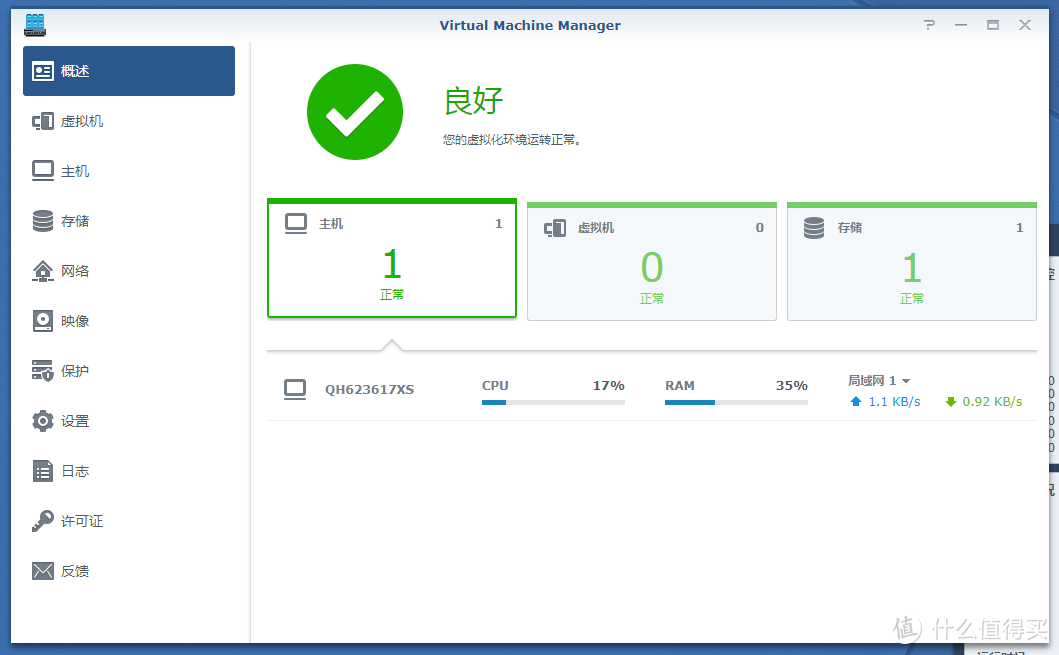Open 许可证 license page
This screenshot has height=655, width=1059.
click(128, 521)
